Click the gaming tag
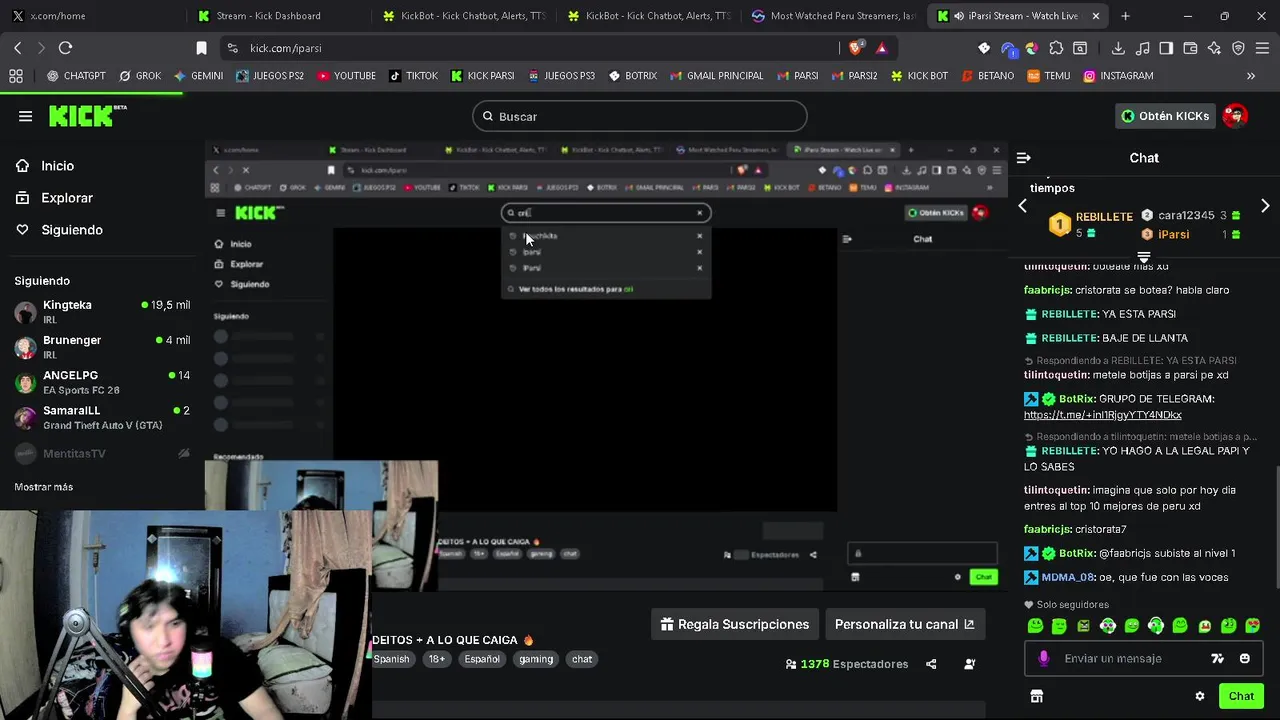Image resolution: width=1280 pixels, height=720 pixels. pyautogui.click(x=536, y=659)
